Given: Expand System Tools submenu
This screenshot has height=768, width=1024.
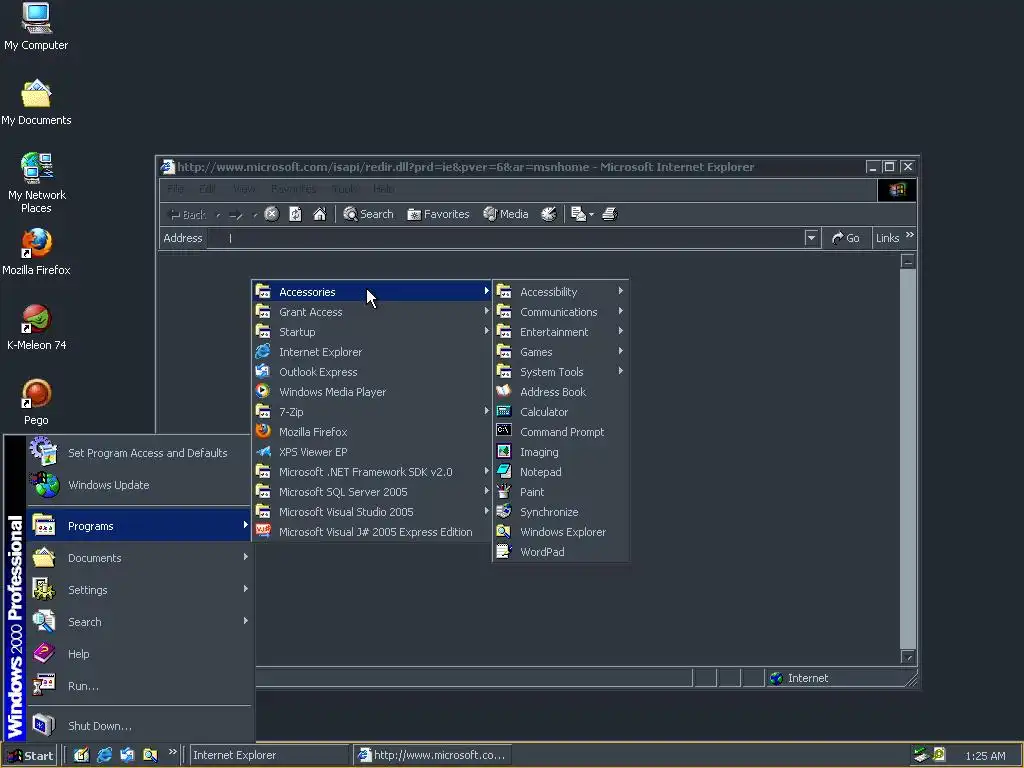Looking at the screenshot, I should click(560, 372).
